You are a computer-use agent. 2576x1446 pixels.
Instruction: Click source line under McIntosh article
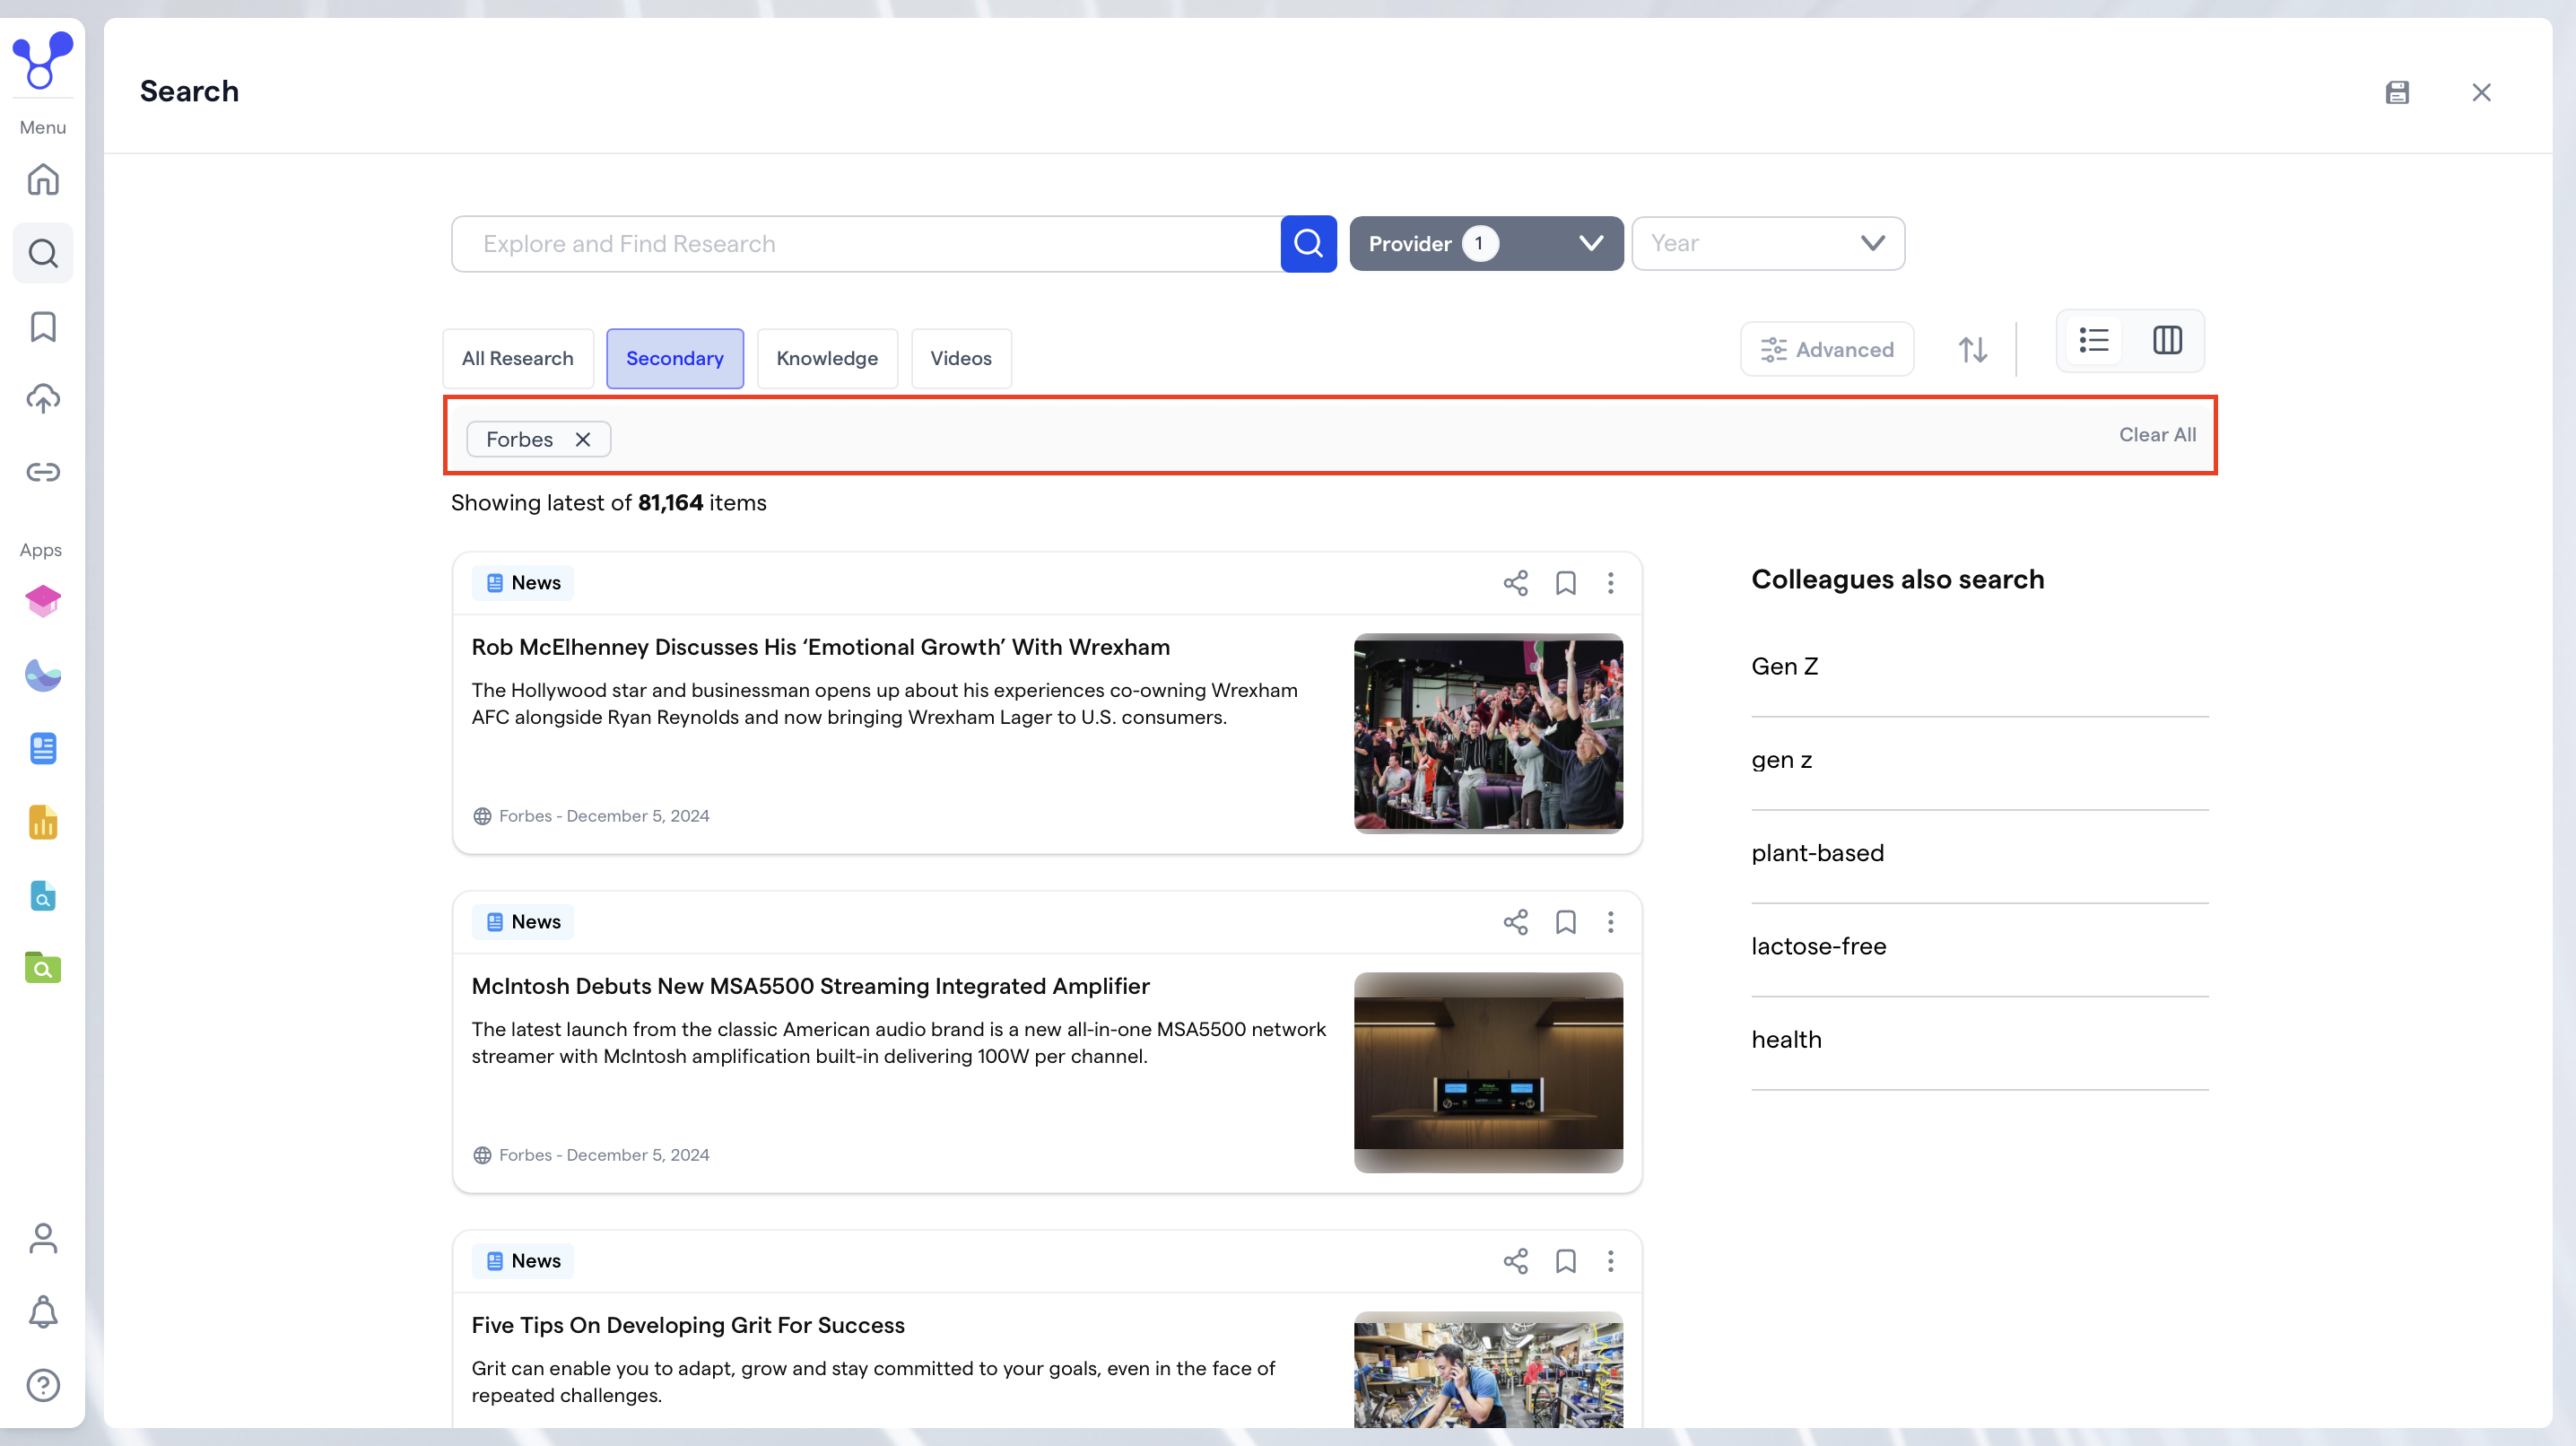coord(591,1155)
